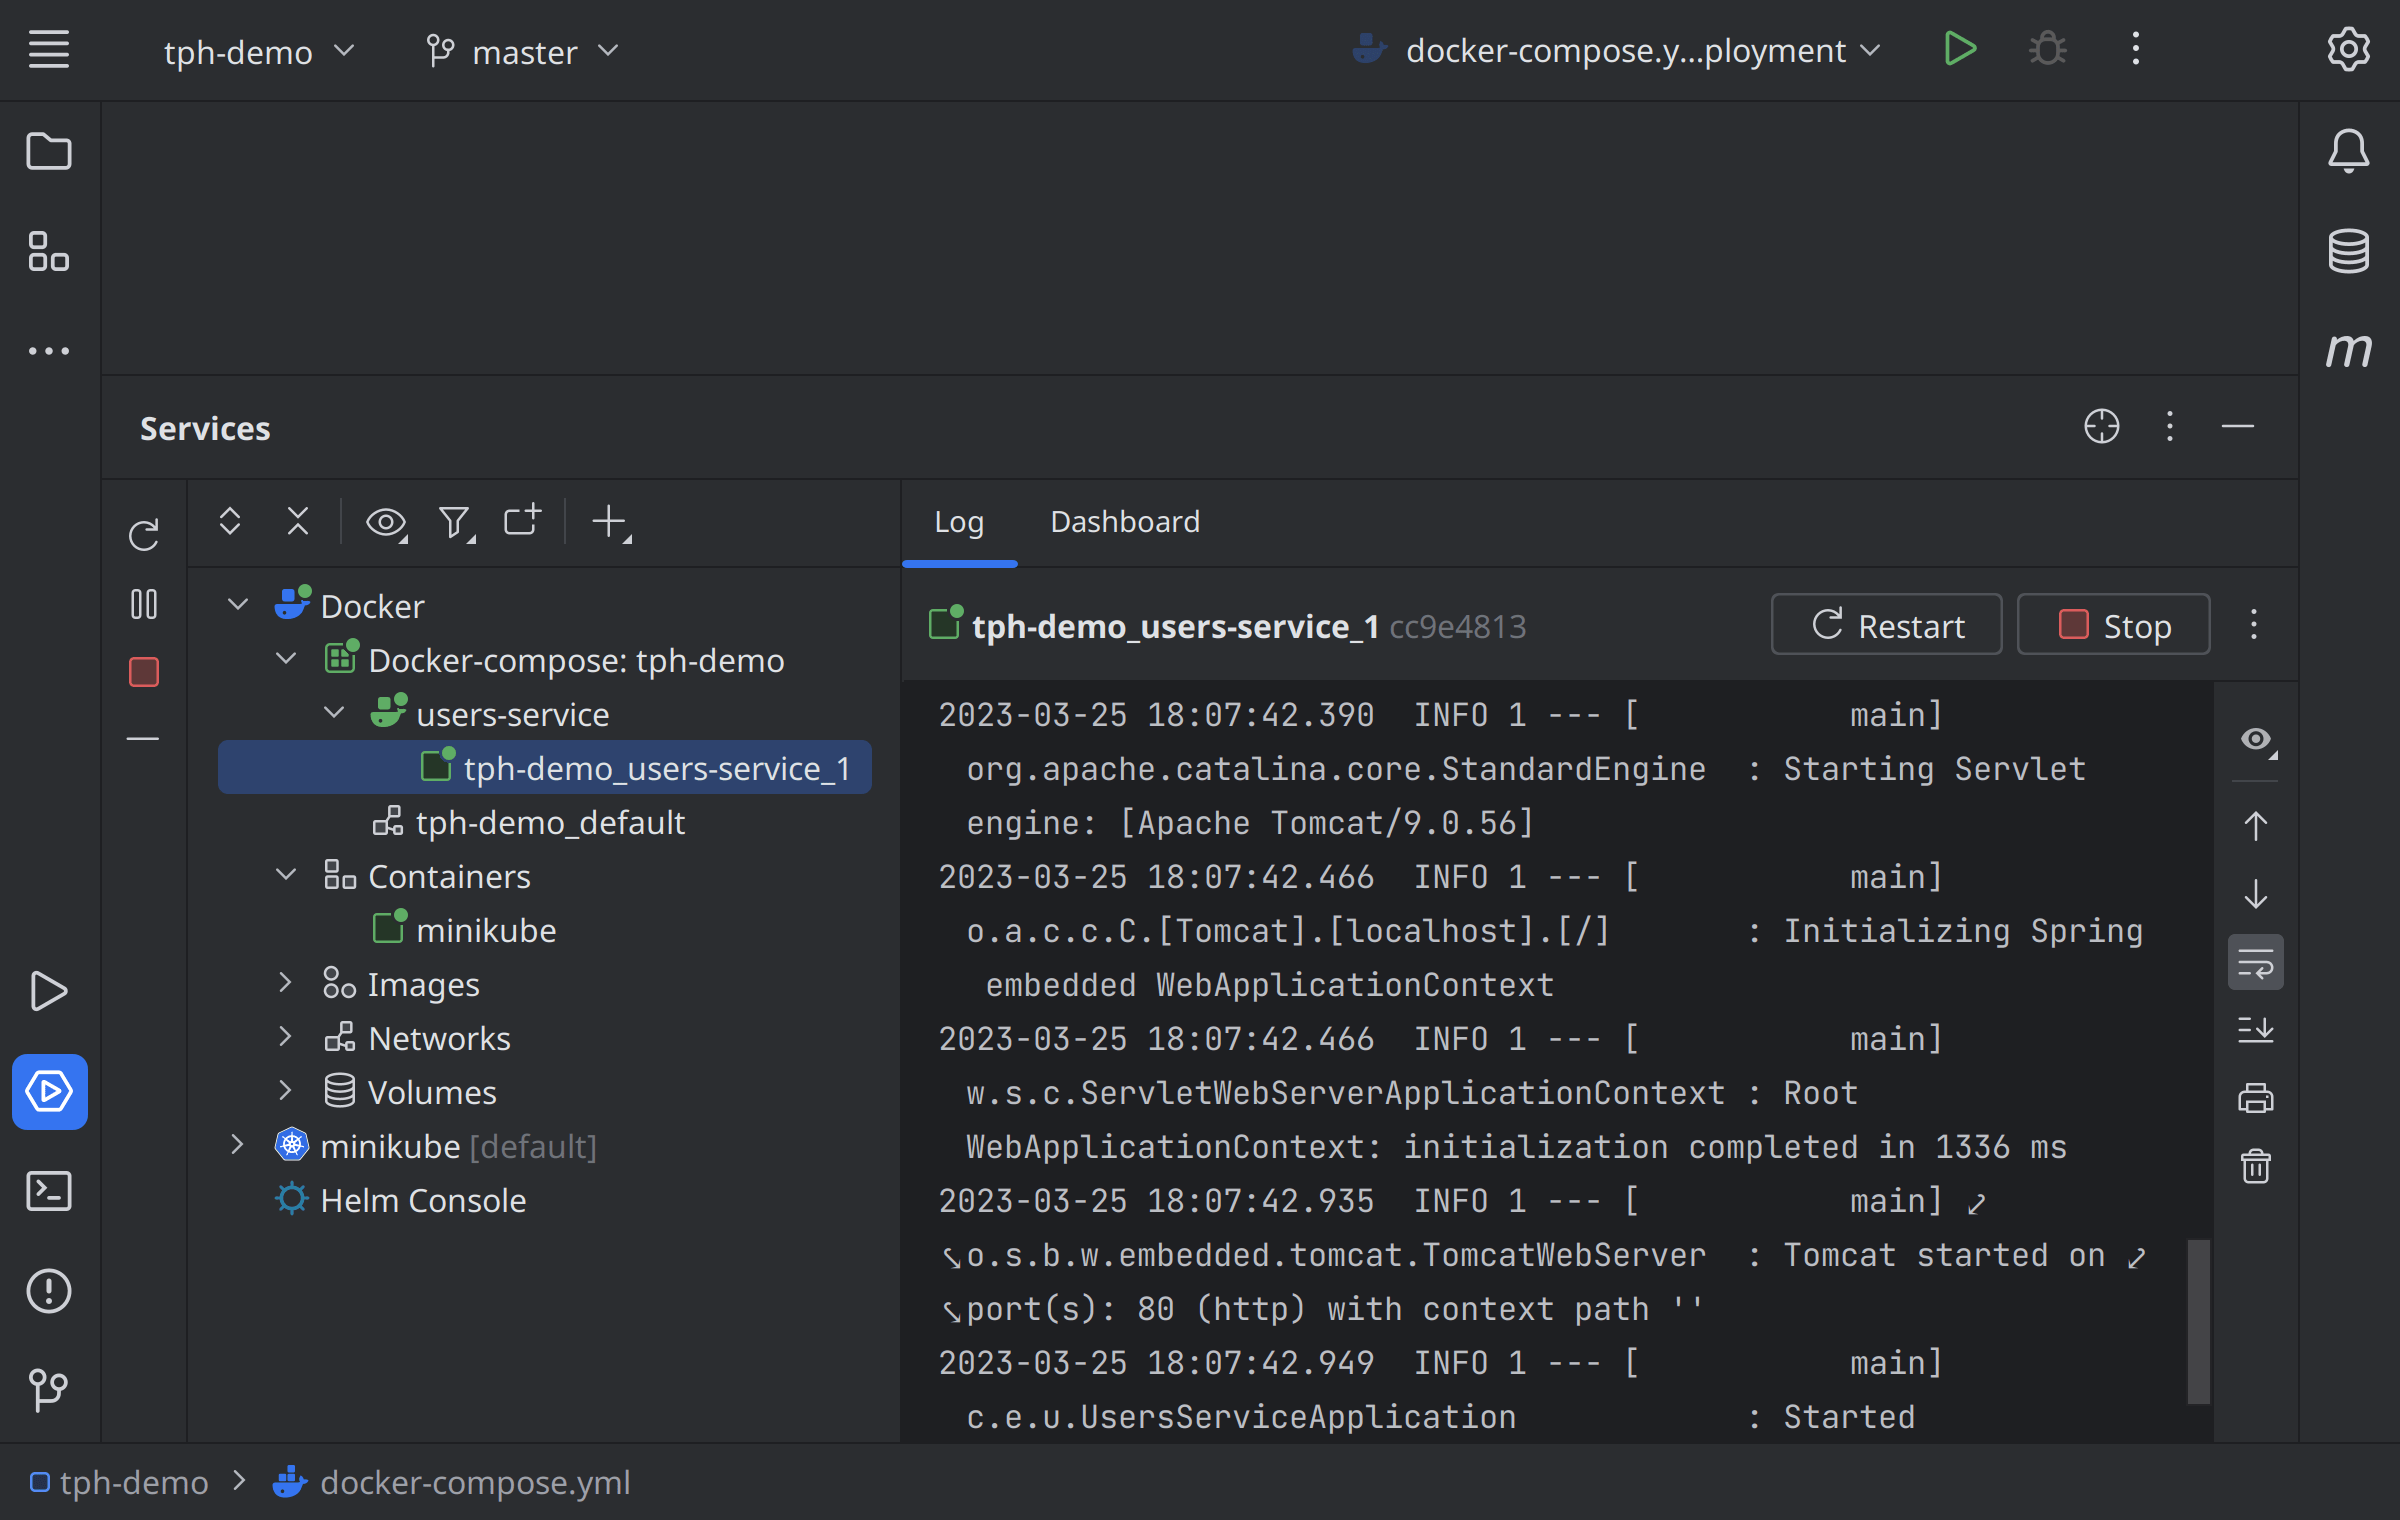Open the Terminal tool window
The width and height of the screenshot is (2400, 1520).
(49, 1191)
